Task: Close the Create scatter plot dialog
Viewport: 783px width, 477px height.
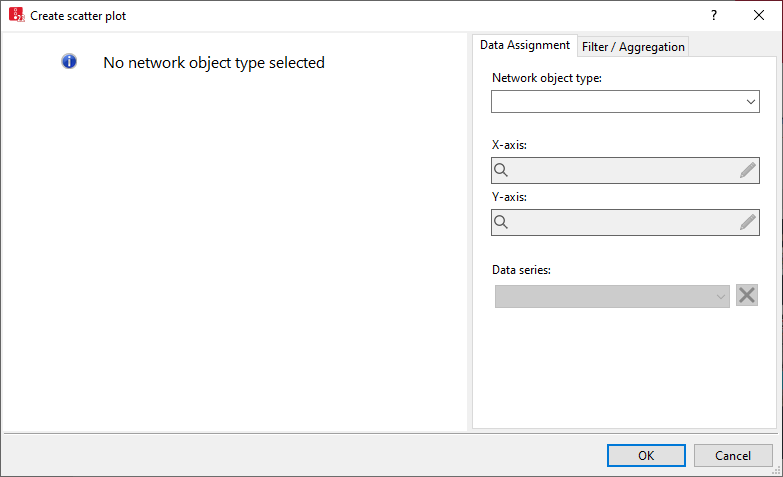Action: [x=758, y=16]
